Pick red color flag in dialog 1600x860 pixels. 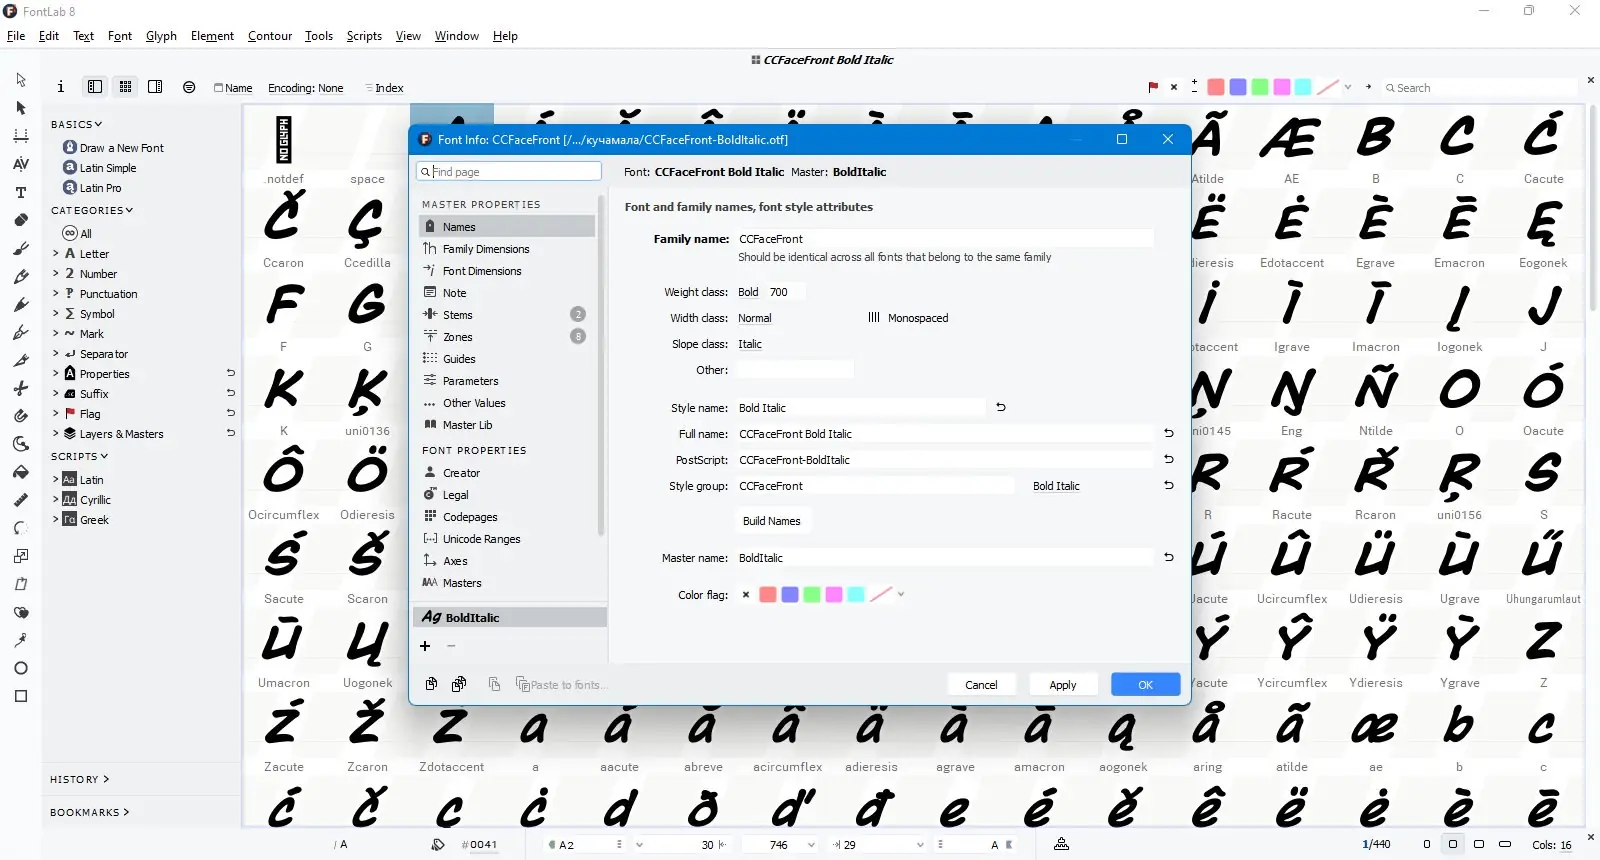coord(768,595)
